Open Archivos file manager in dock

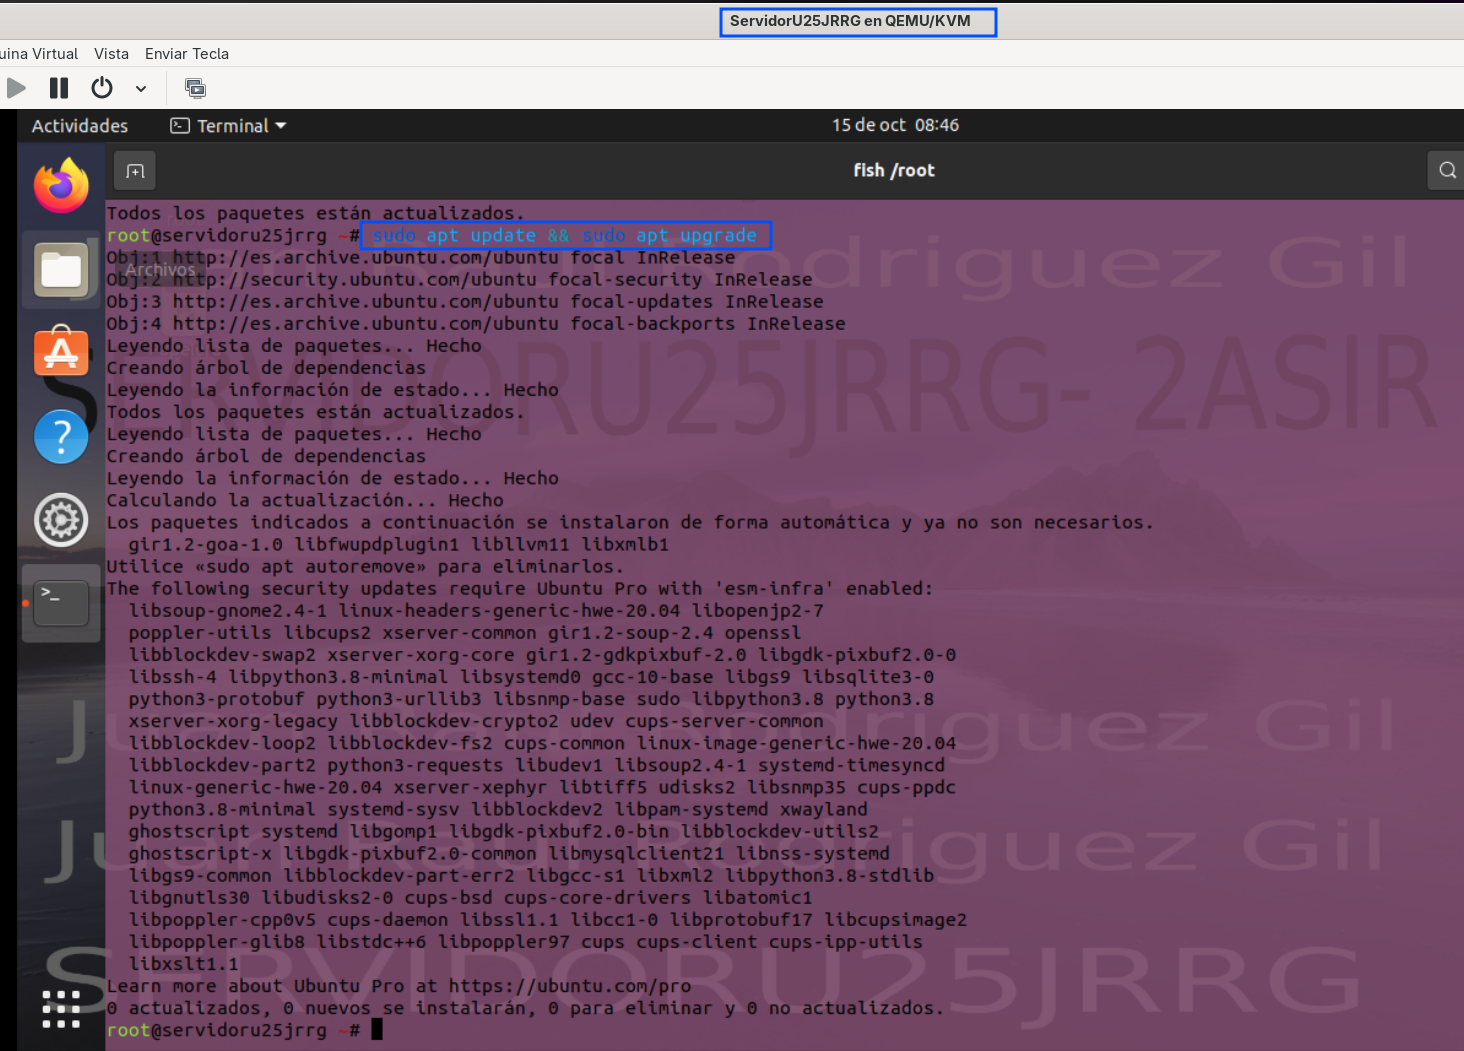(61, 270)
